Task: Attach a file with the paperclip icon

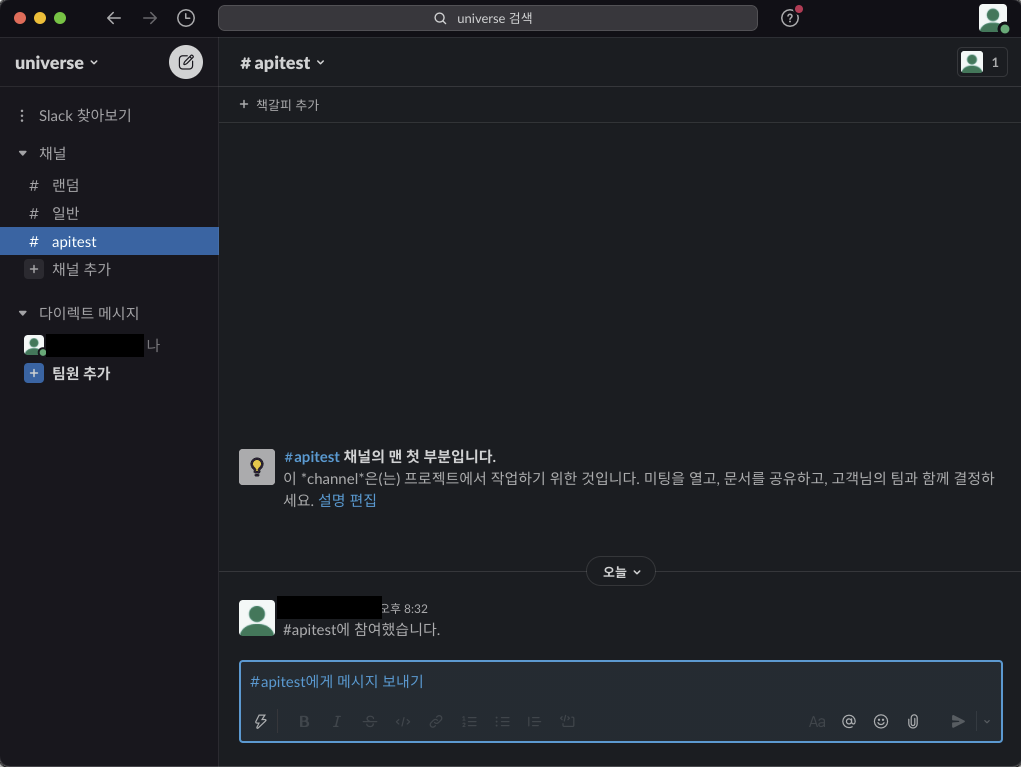Action: click(913, 721)
